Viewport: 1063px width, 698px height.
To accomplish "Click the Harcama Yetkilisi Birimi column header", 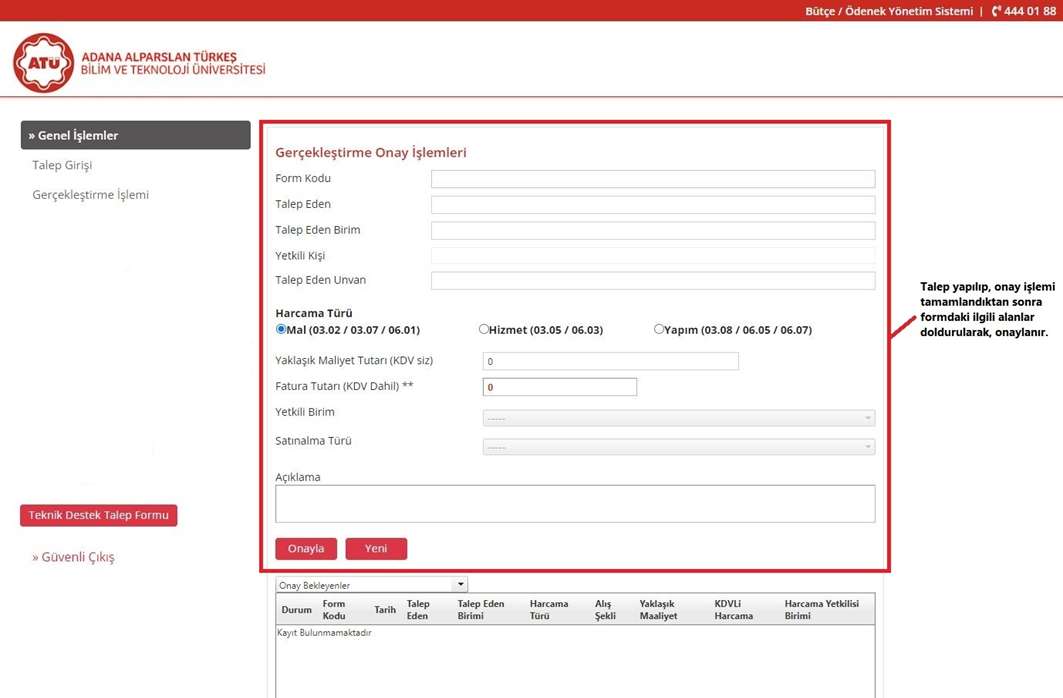I will [x=822, y=610].
